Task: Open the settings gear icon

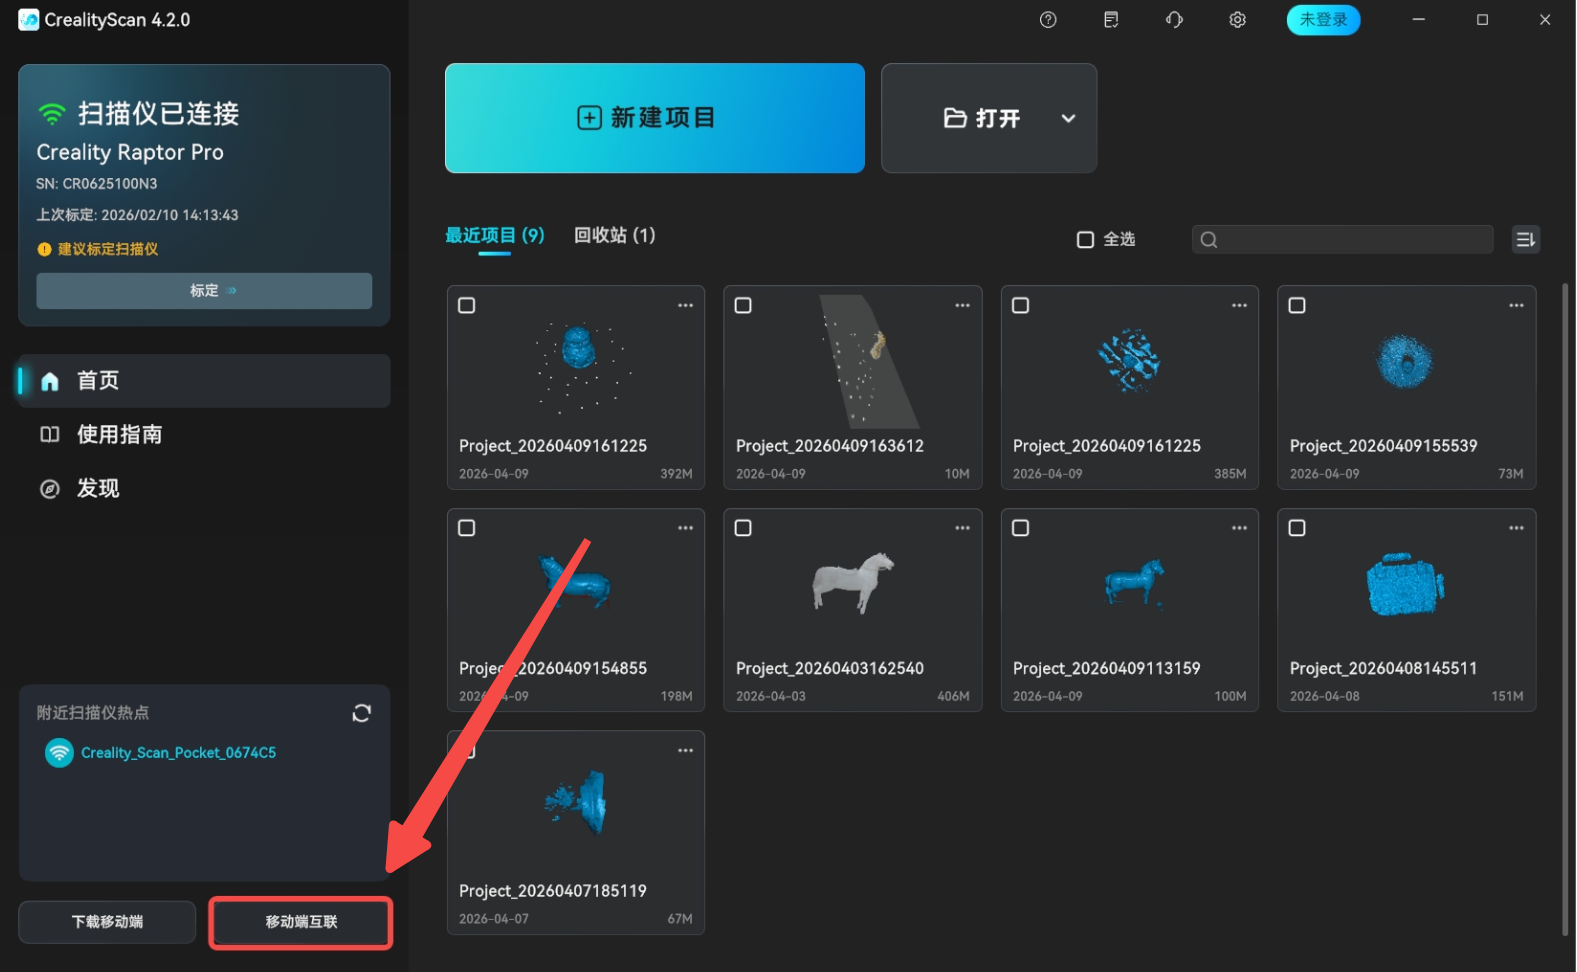Action: [1237, 20]
